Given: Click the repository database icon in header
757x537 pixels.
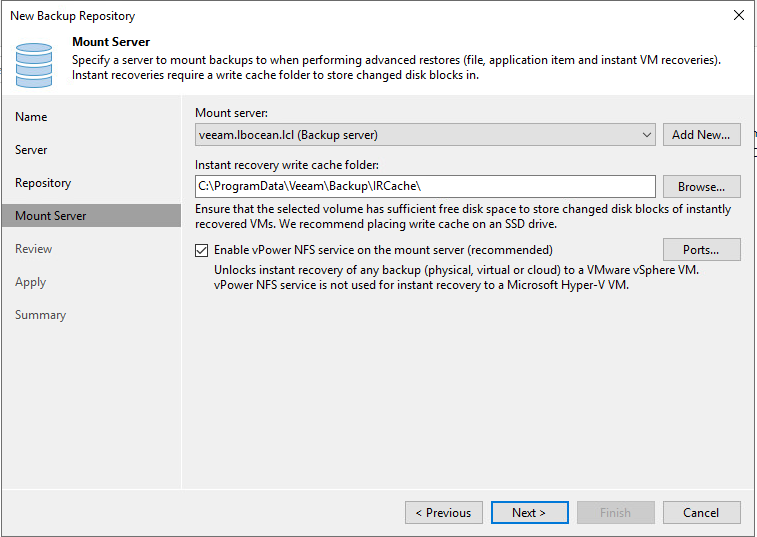Looking at the screenshot, I should 33,62.
